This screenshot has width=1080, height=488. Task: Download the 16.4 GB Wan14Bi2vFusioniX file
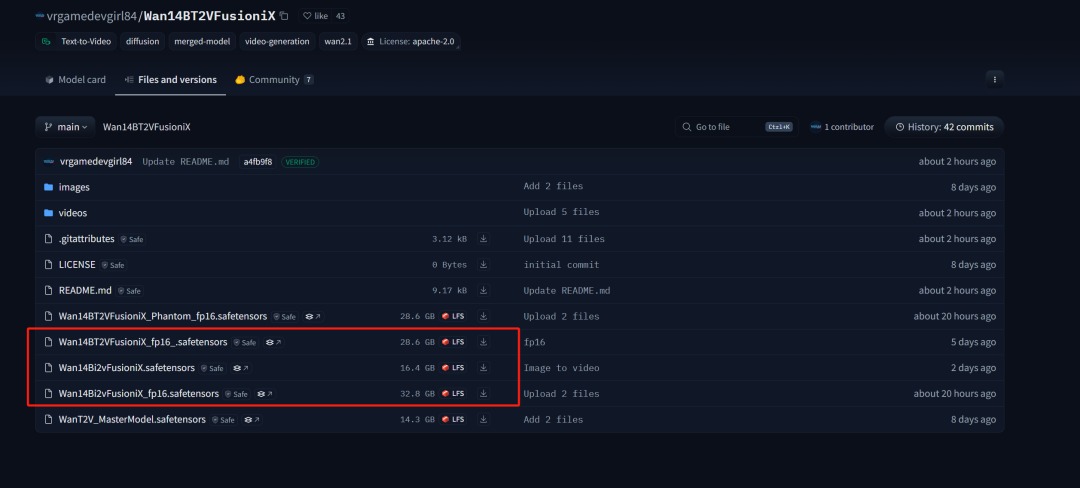tap(484, 368)
